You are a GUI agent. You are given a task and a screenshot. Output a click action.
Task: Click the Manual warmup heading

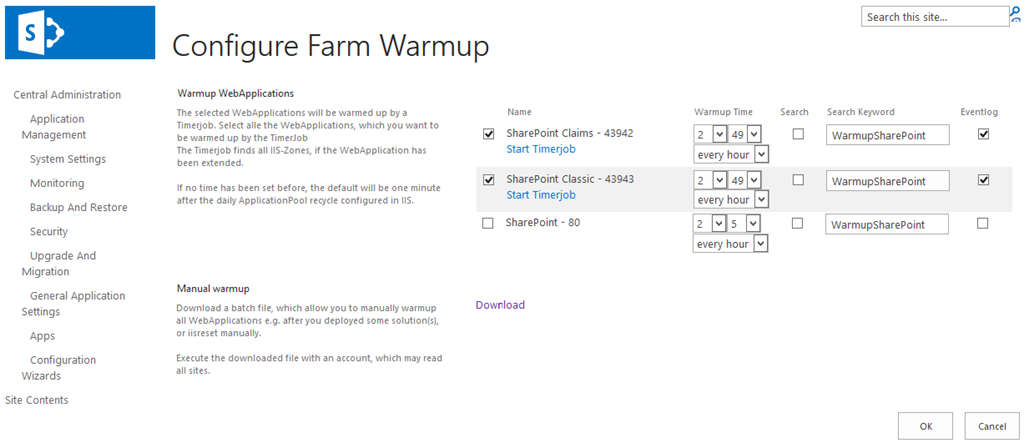tap(213, 287)
